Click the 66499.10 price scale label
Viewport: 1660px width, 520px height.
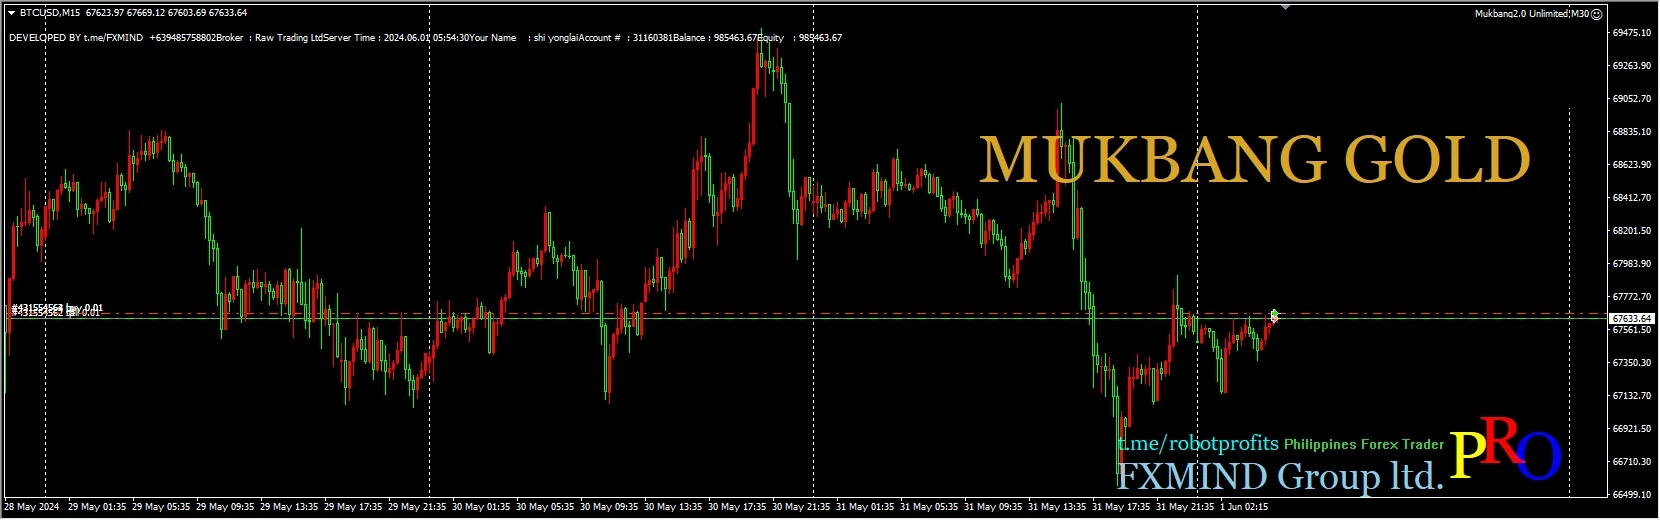click(1632, 495)
